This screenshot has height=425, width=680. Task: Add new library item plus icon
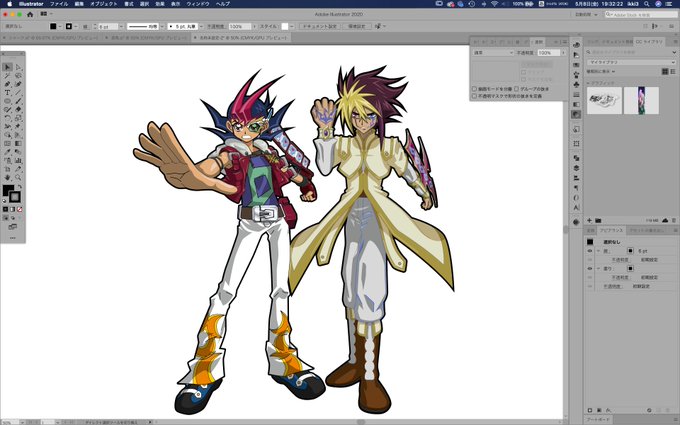589,221
